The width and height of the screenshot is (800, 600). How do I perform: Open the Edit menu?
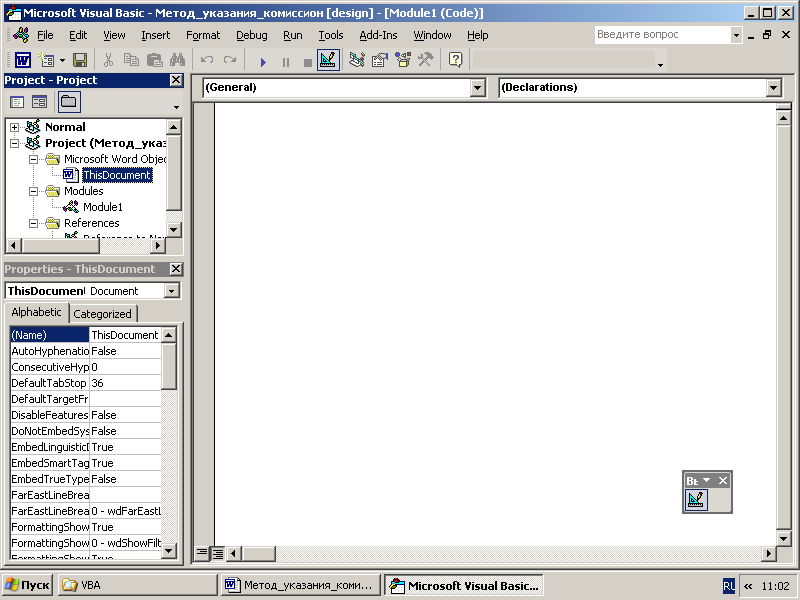coord(78,35)
